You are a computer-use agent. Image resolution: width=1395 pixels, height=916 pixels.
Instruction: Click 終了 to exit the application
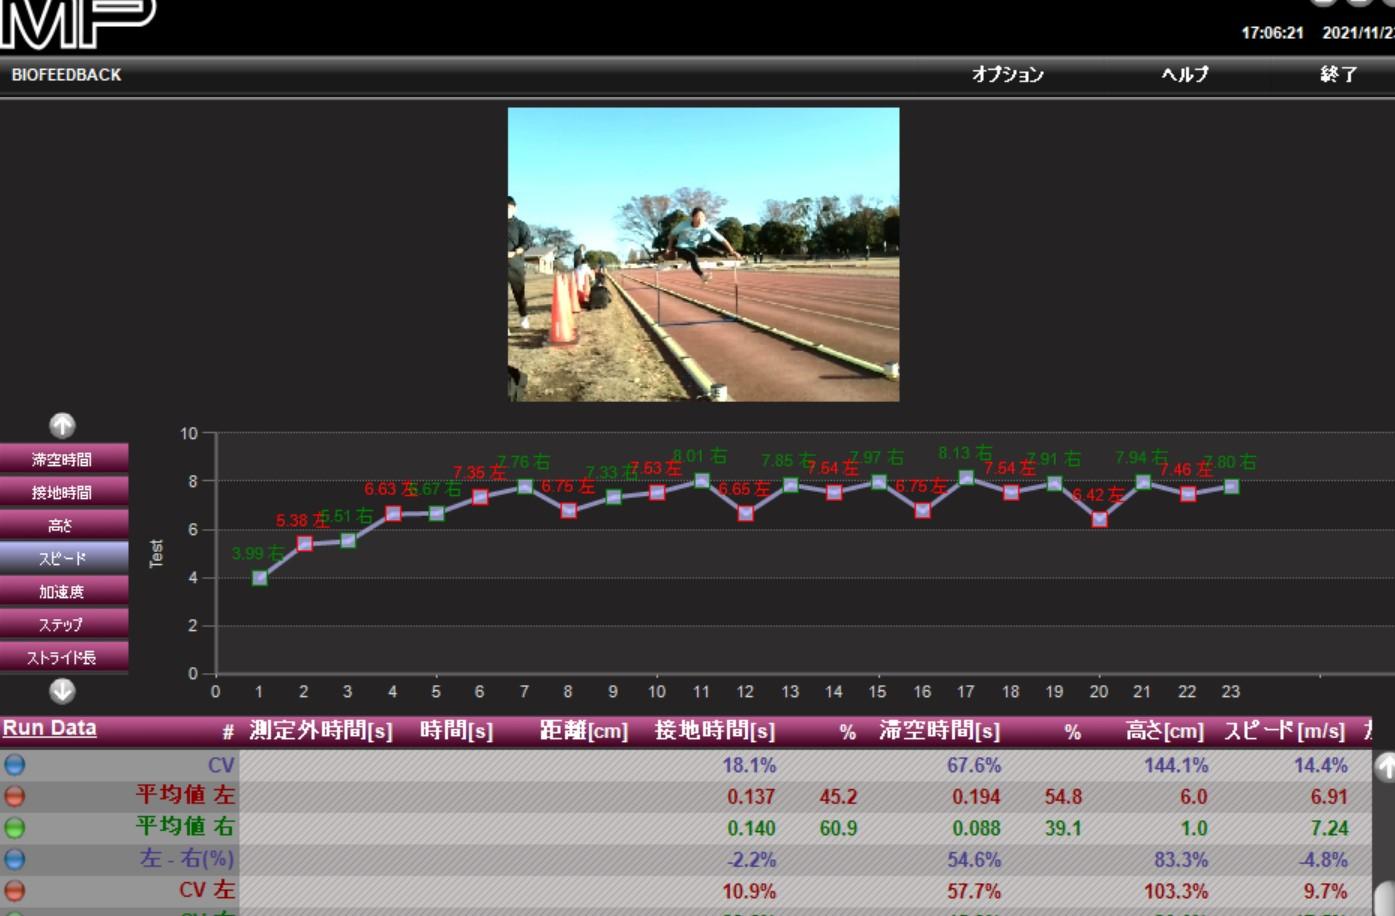tap(1338, 75)
